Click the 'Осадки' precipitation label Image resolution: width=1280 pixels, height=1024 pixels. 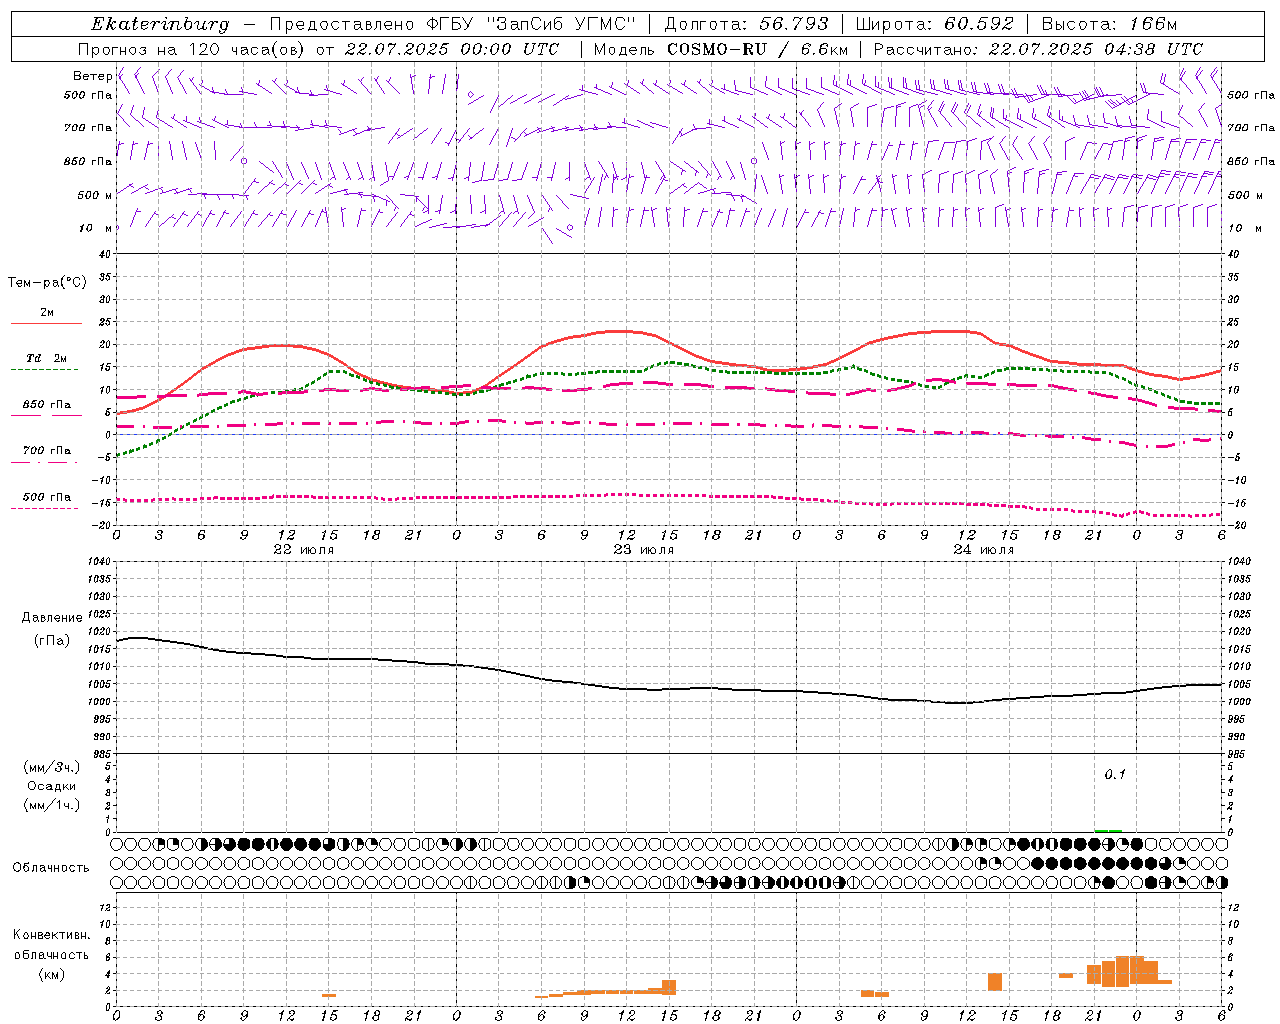point(52,786)
